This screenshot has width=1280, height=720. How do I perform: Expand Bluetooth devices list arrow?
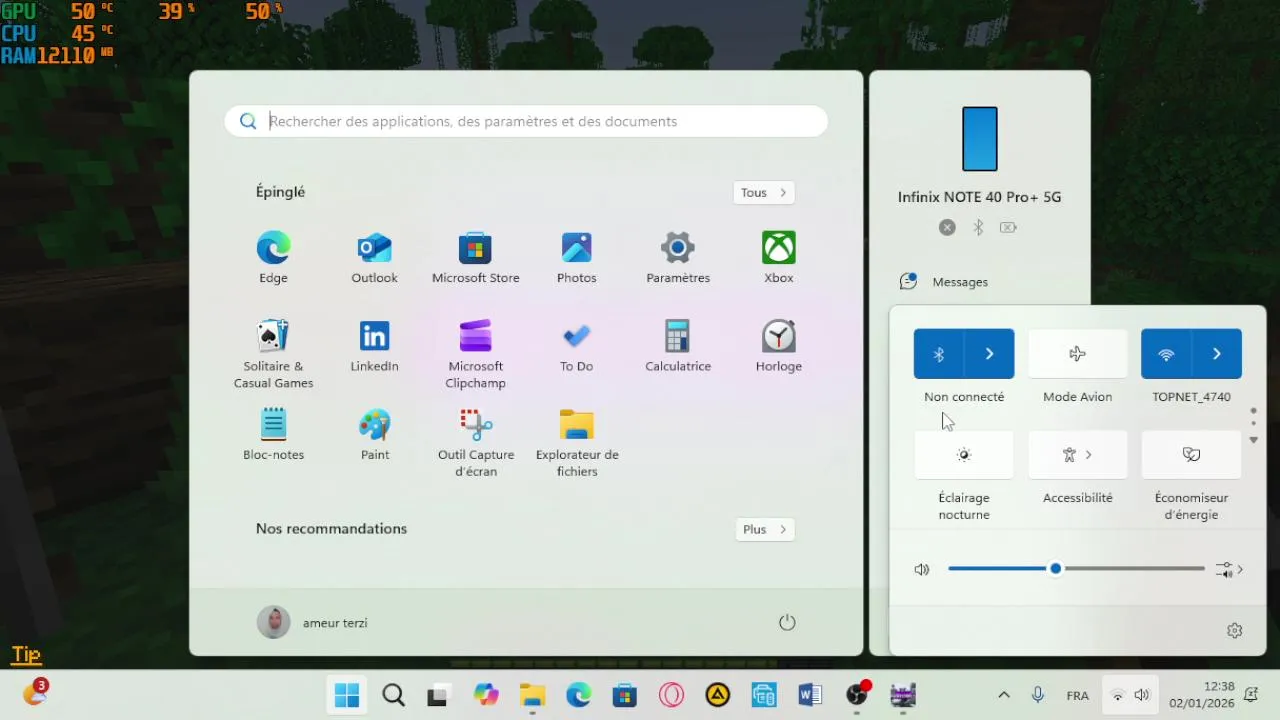tap(989, 354)
